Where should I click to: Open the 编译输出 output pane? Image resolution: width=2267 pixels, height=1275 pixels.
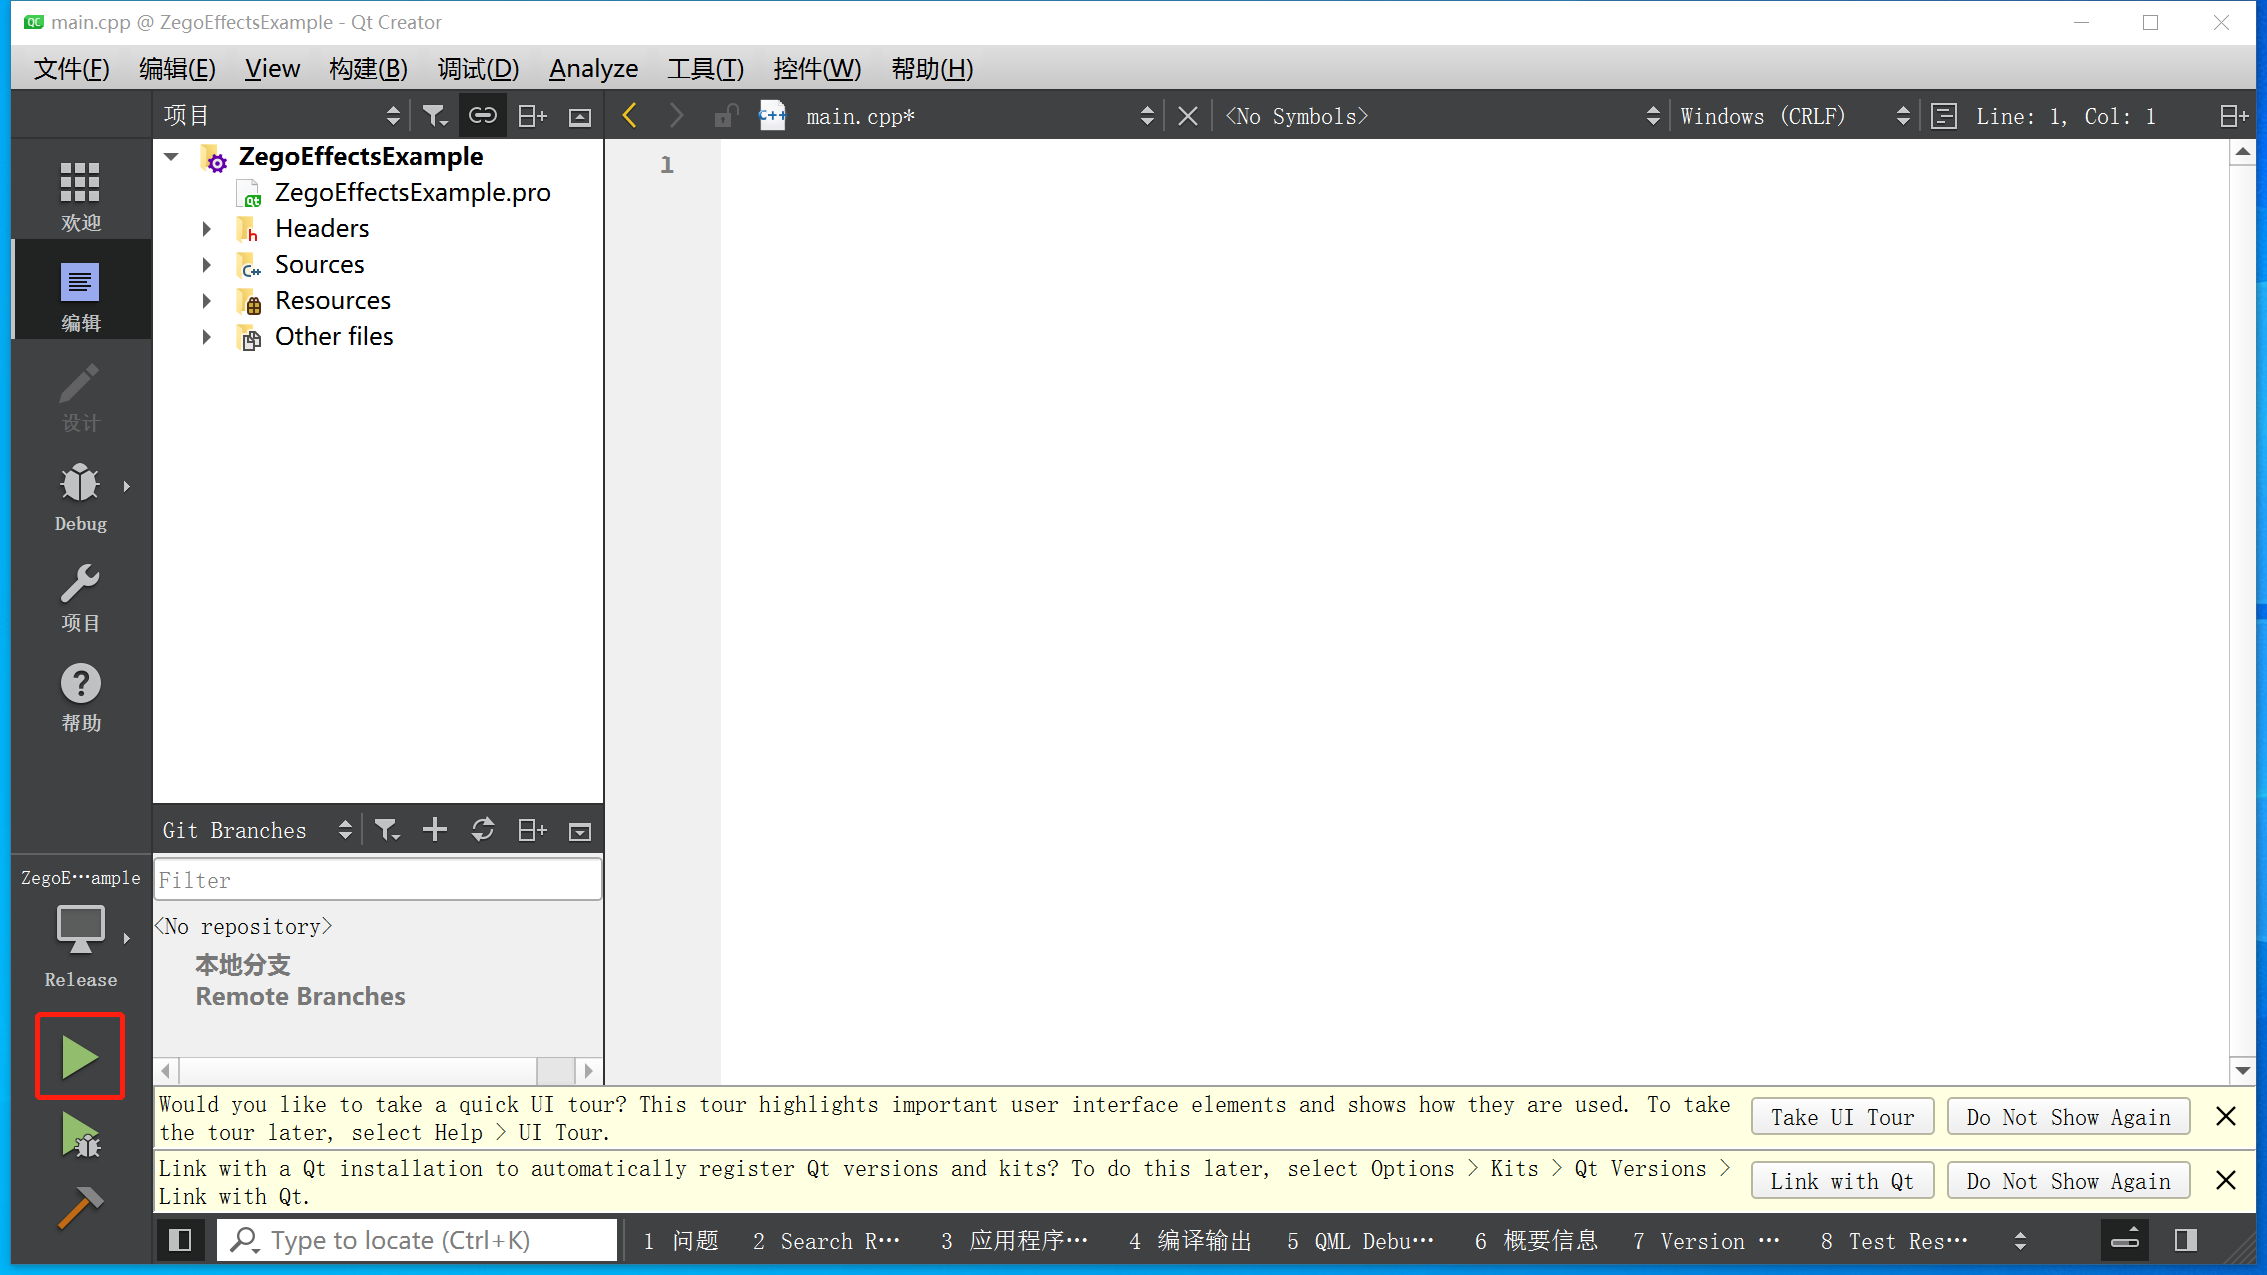1190,1241
